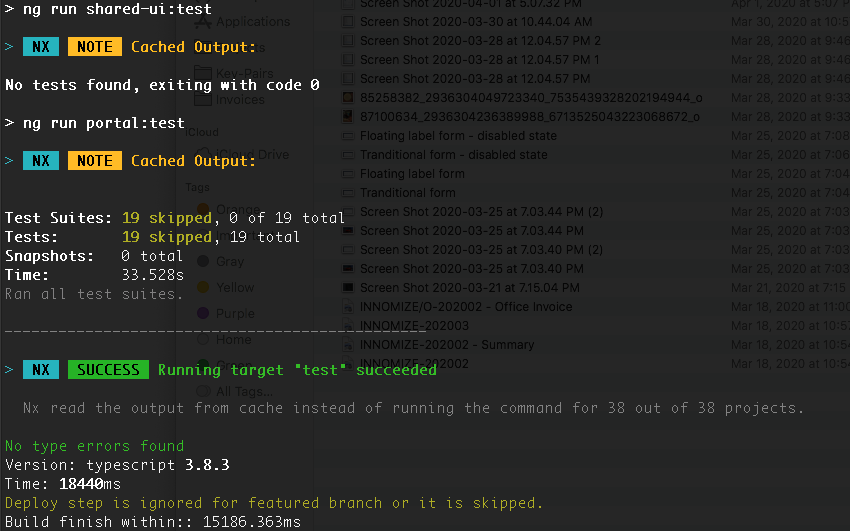The height and width of the screenshot is (531, 850).
Task: Click the icon of the Floating label form file
Action: 348,174
